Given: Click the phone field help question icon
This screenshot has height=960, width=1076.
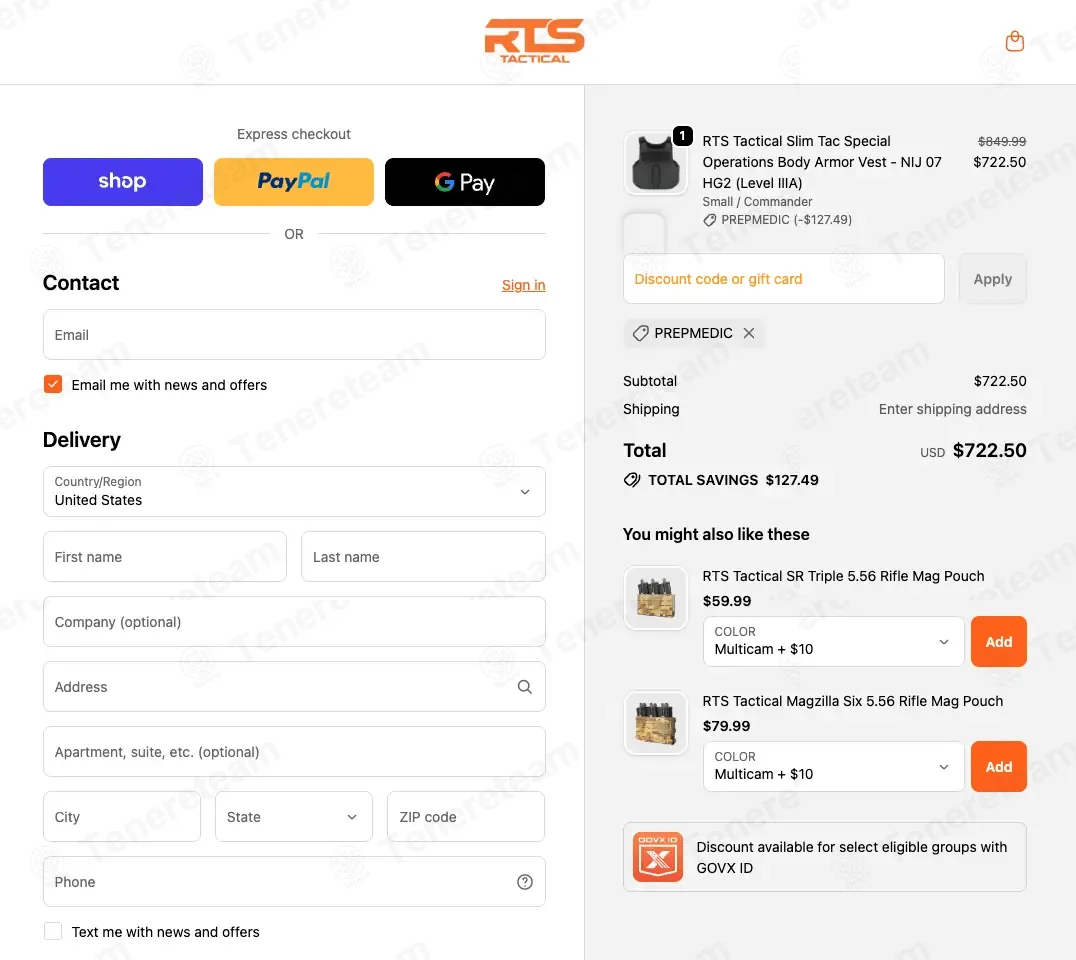Looking at the screenshot, I should 524,882.
